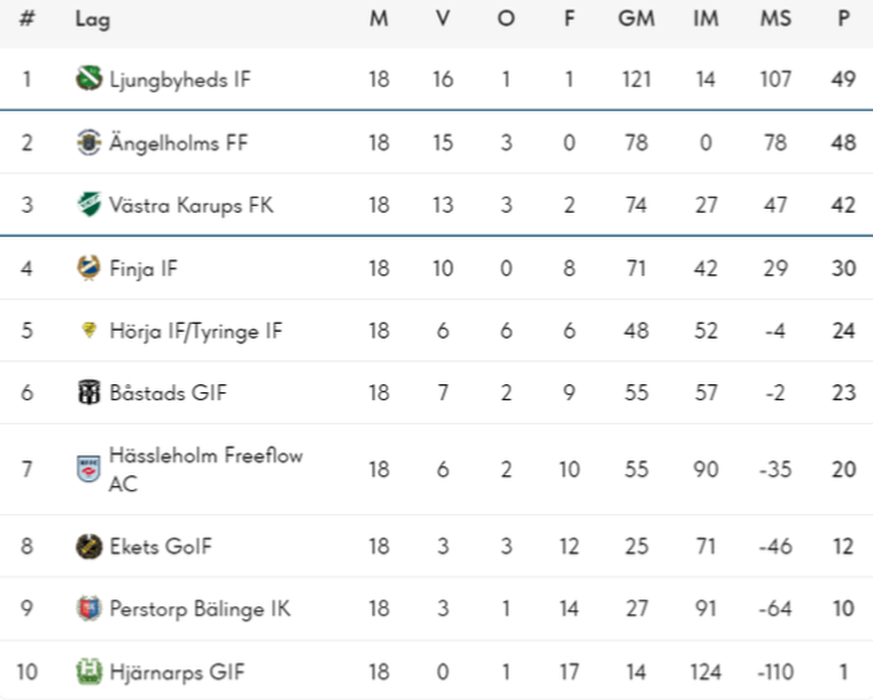The width and height of the screenshot is (873, 700).
Task: Click the Ljungbyheds IF club crest
Action: [x=89, y=79]
